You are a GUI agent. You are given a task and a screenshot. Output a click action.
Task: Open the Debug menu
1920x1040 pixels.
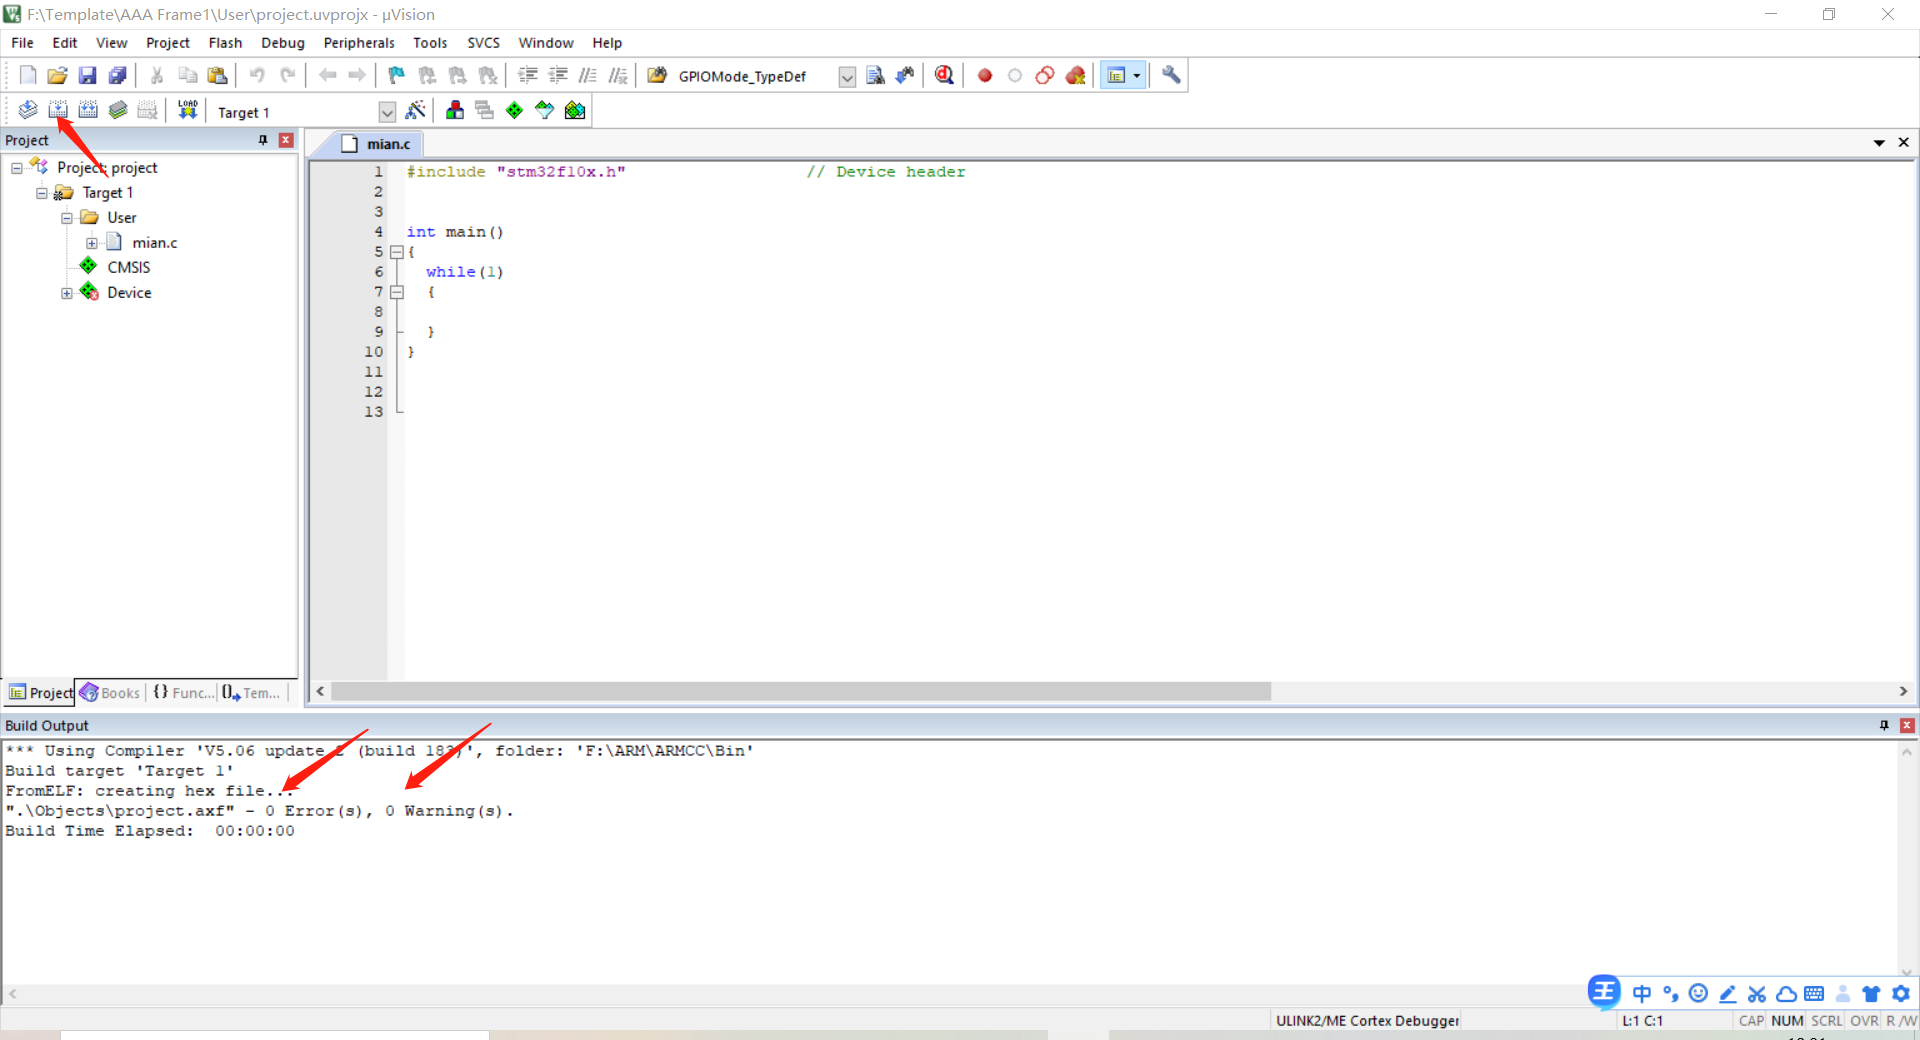283,43
